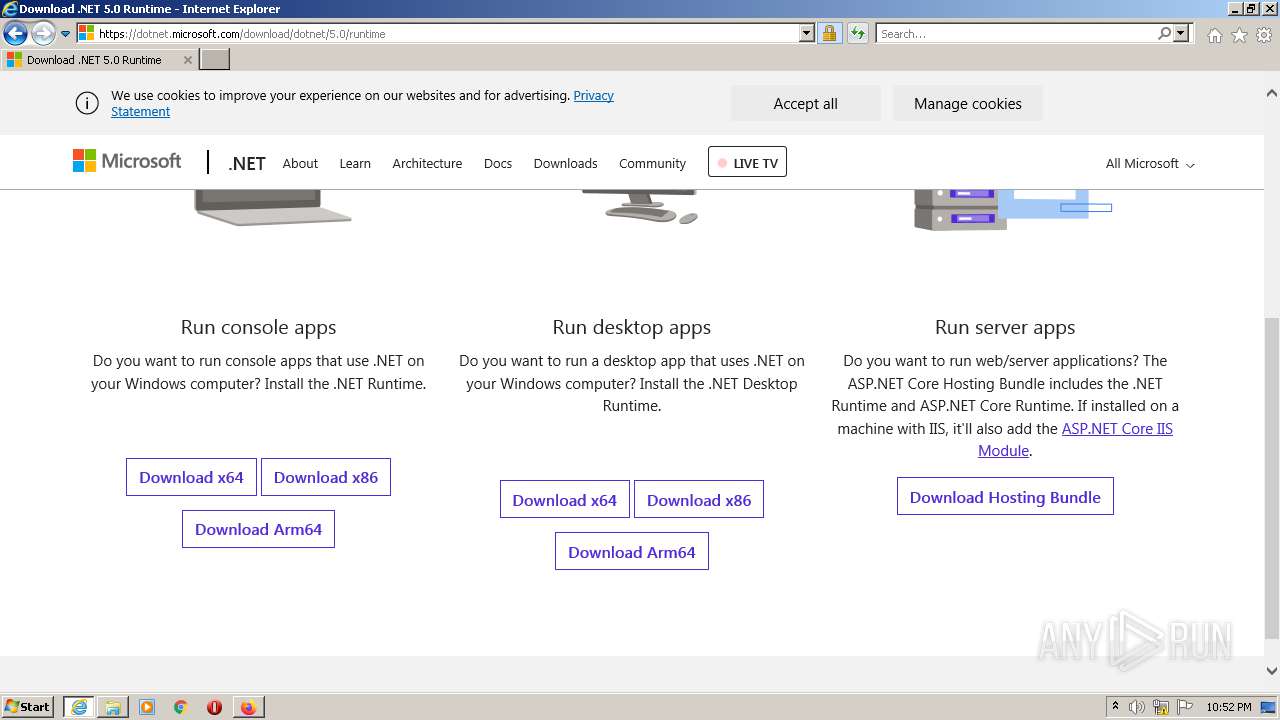Image resolution: width=1280 pixels, height=720 pixels.
Task: Click the Run server apps heading
Action: coord(1005,327)
